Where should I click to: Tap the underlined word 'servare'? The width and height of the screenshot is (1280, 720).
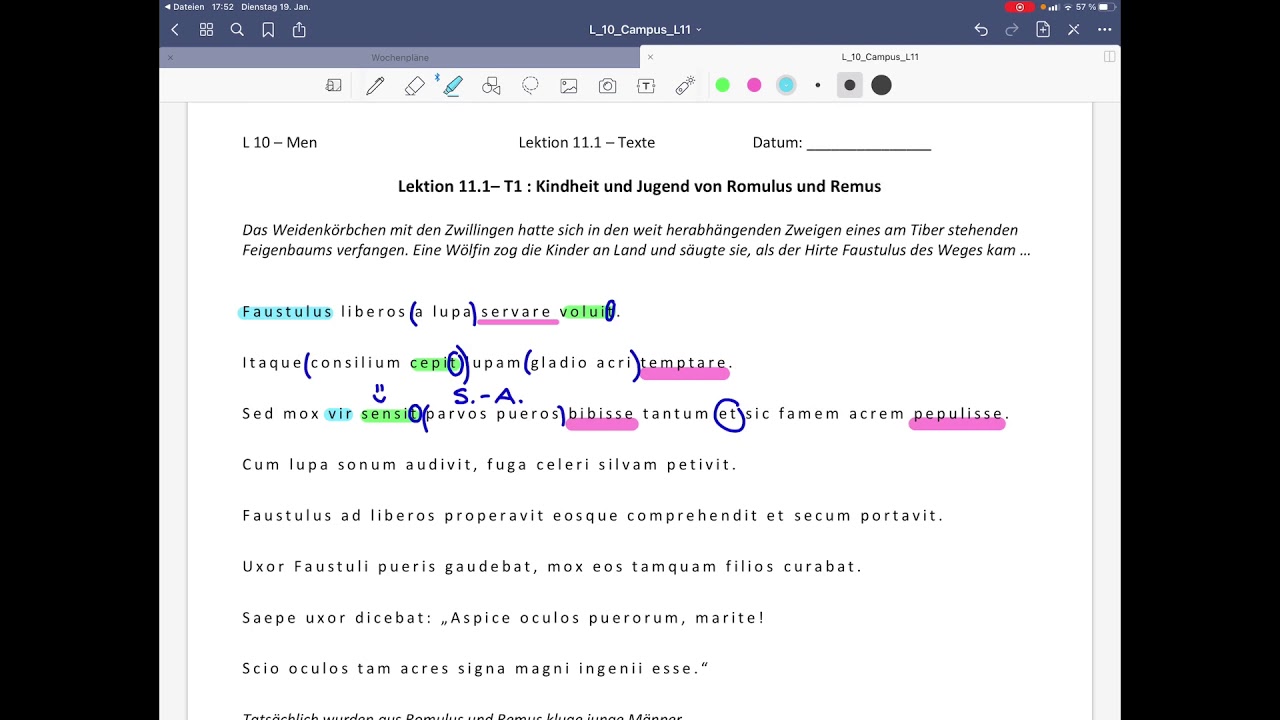point(516,312)
